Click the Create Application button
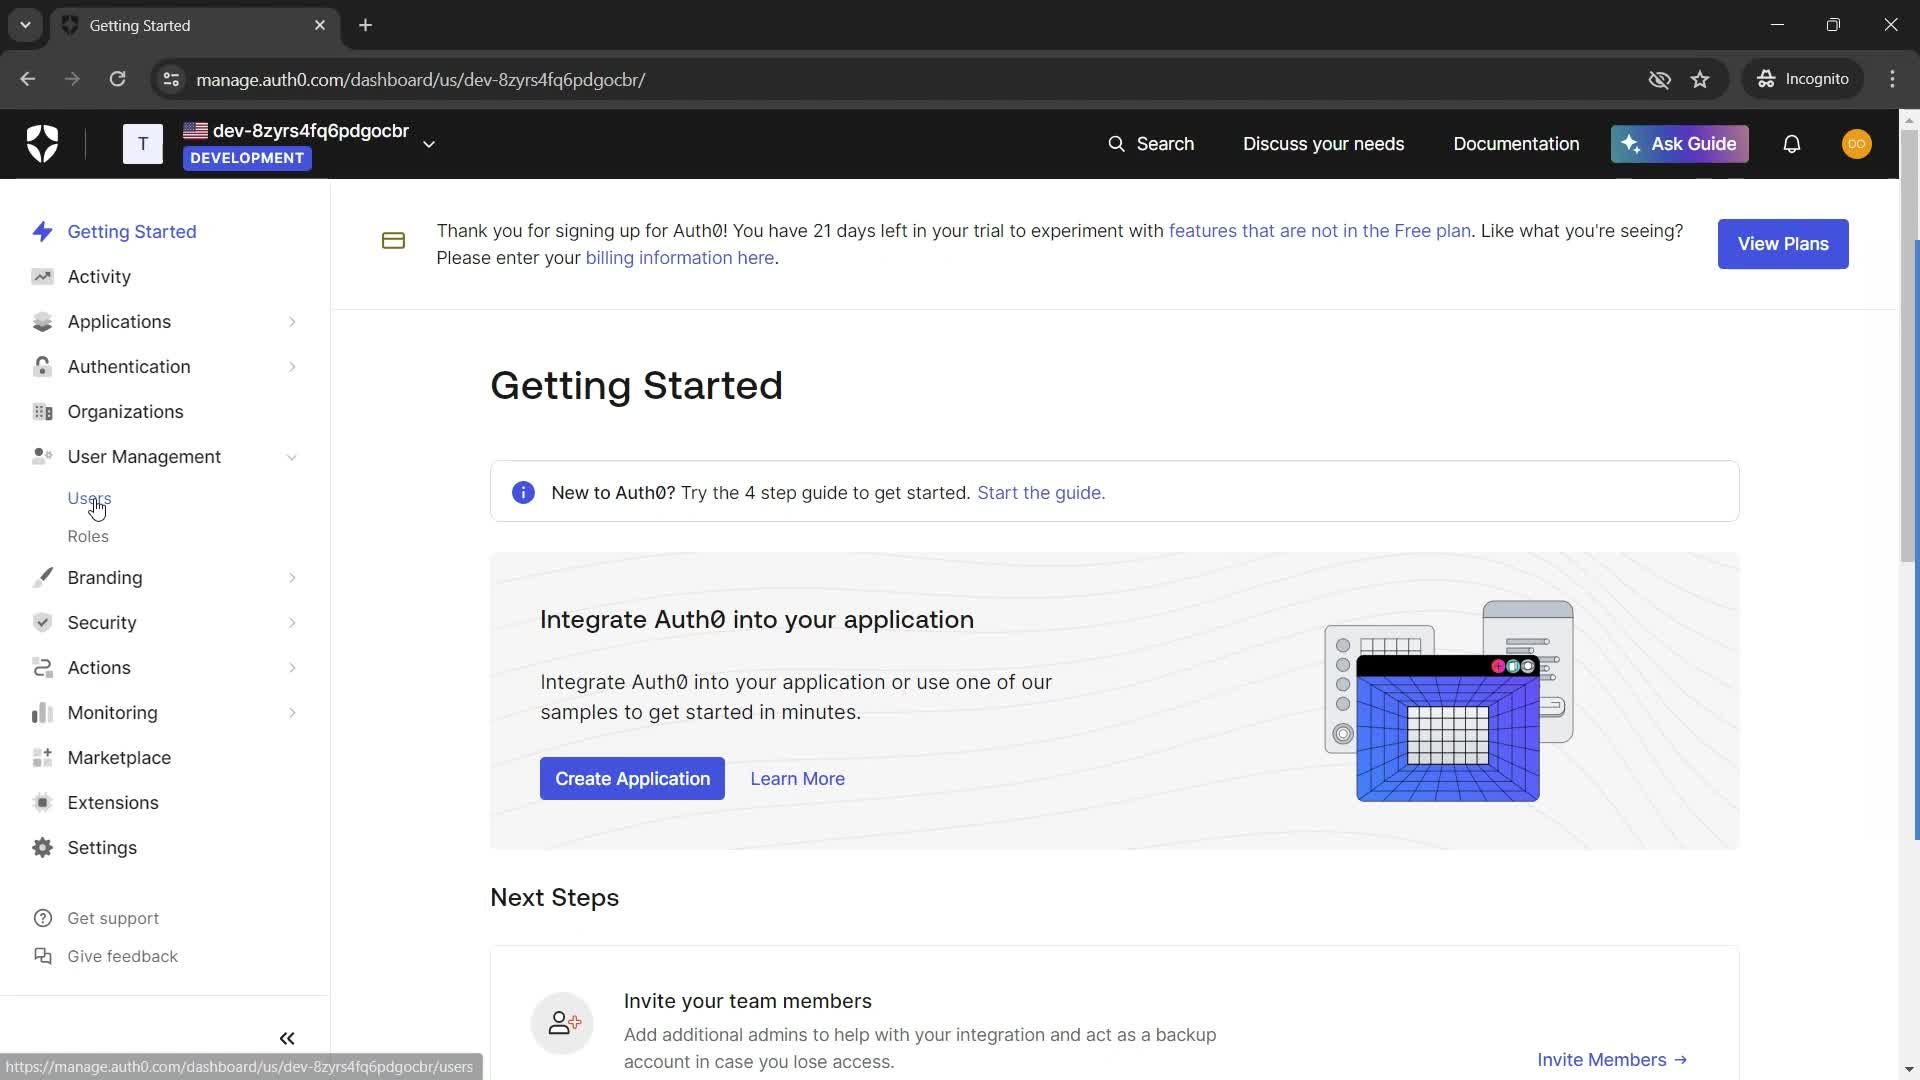This screenshot has height=1080, width=1920. (632, 779)
